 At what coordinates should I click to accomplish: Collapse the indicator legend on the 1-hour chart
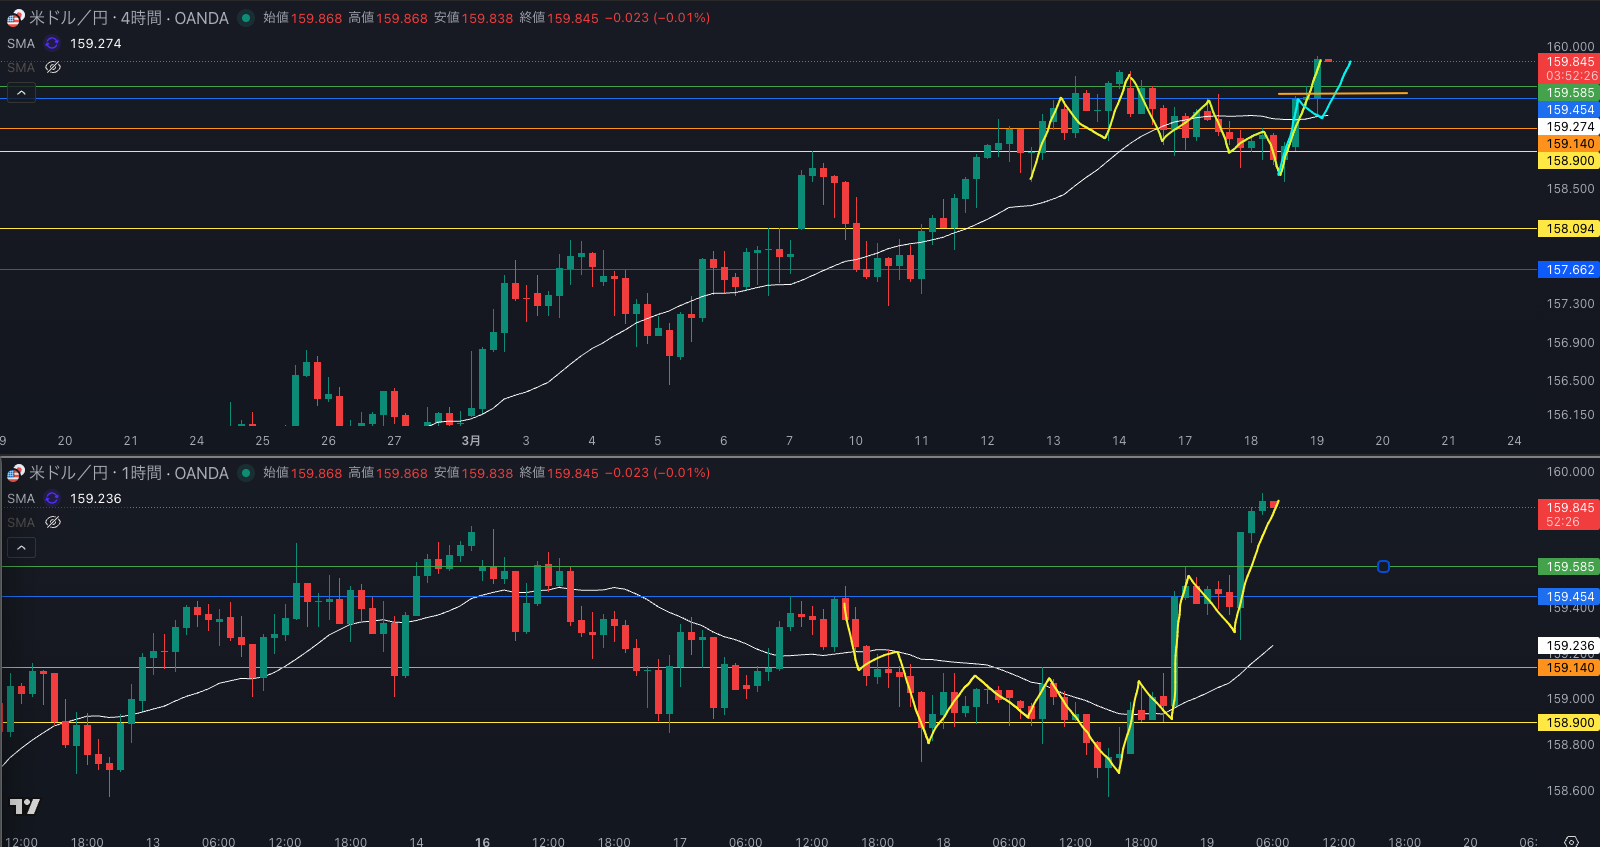(21, 548)
